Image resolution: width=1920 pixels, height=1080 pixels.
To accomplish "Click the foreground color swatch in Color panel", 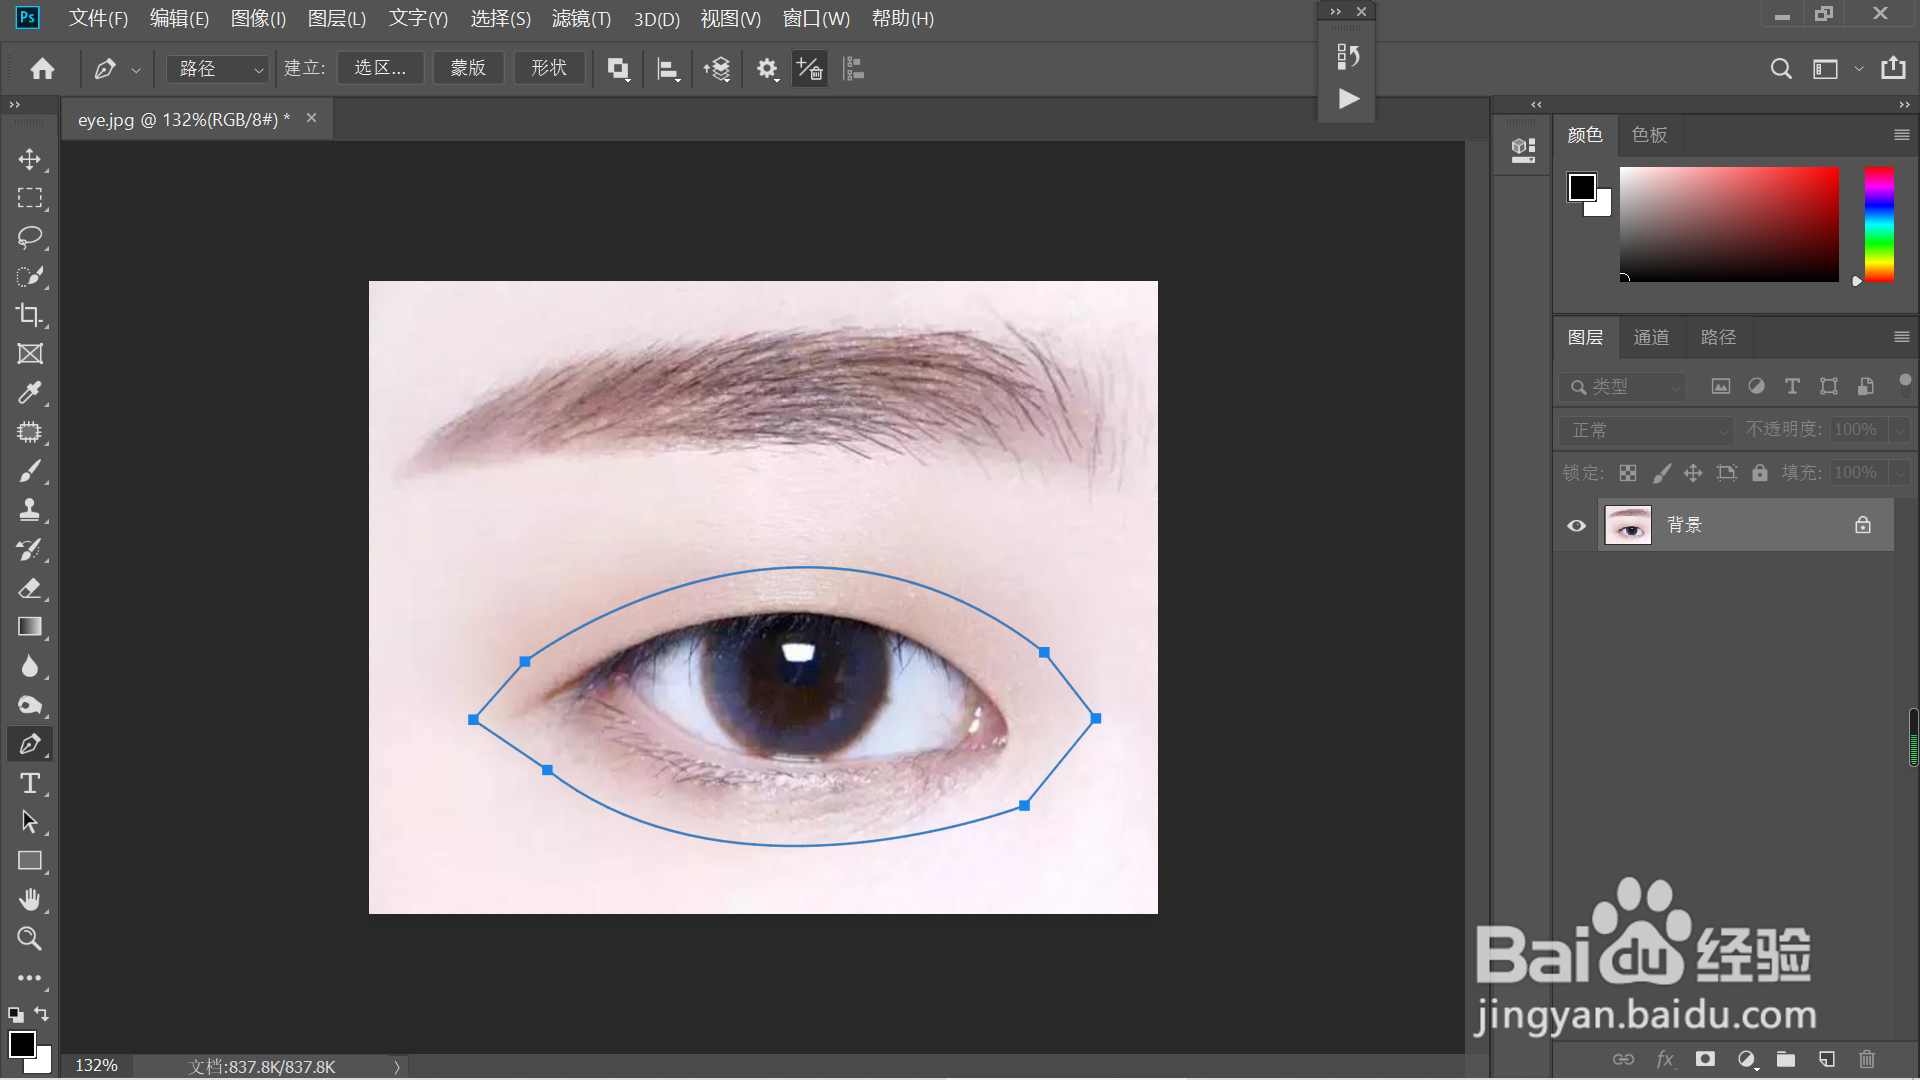I will tap(1581, 187).
